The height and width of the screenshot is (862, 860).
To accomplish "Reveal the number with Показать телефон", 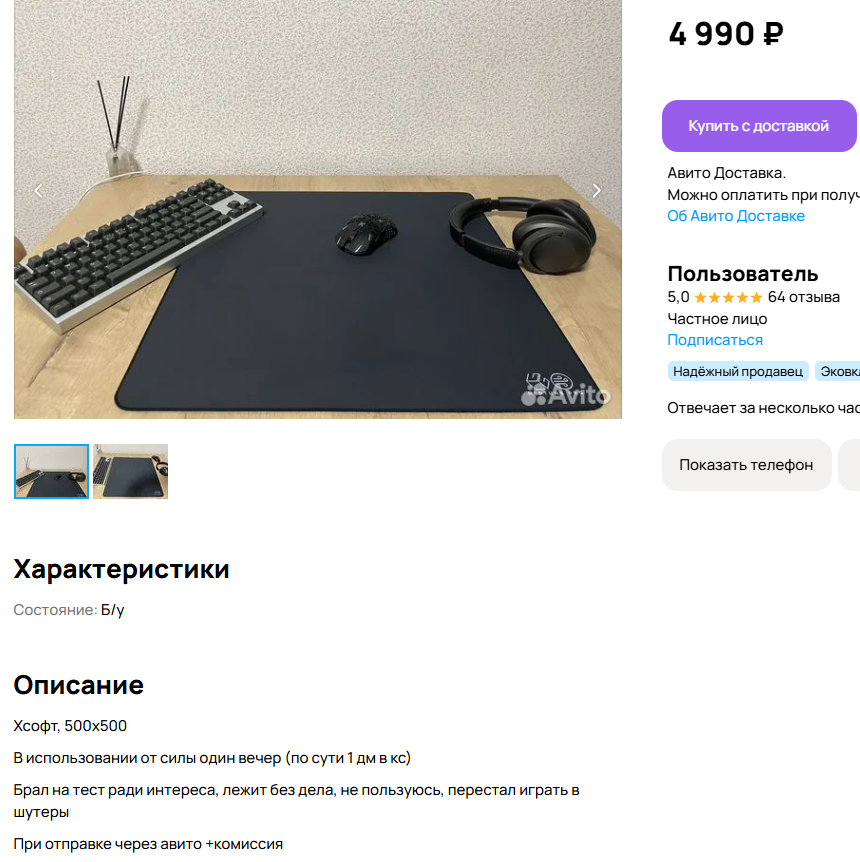I will click(746, 465).
